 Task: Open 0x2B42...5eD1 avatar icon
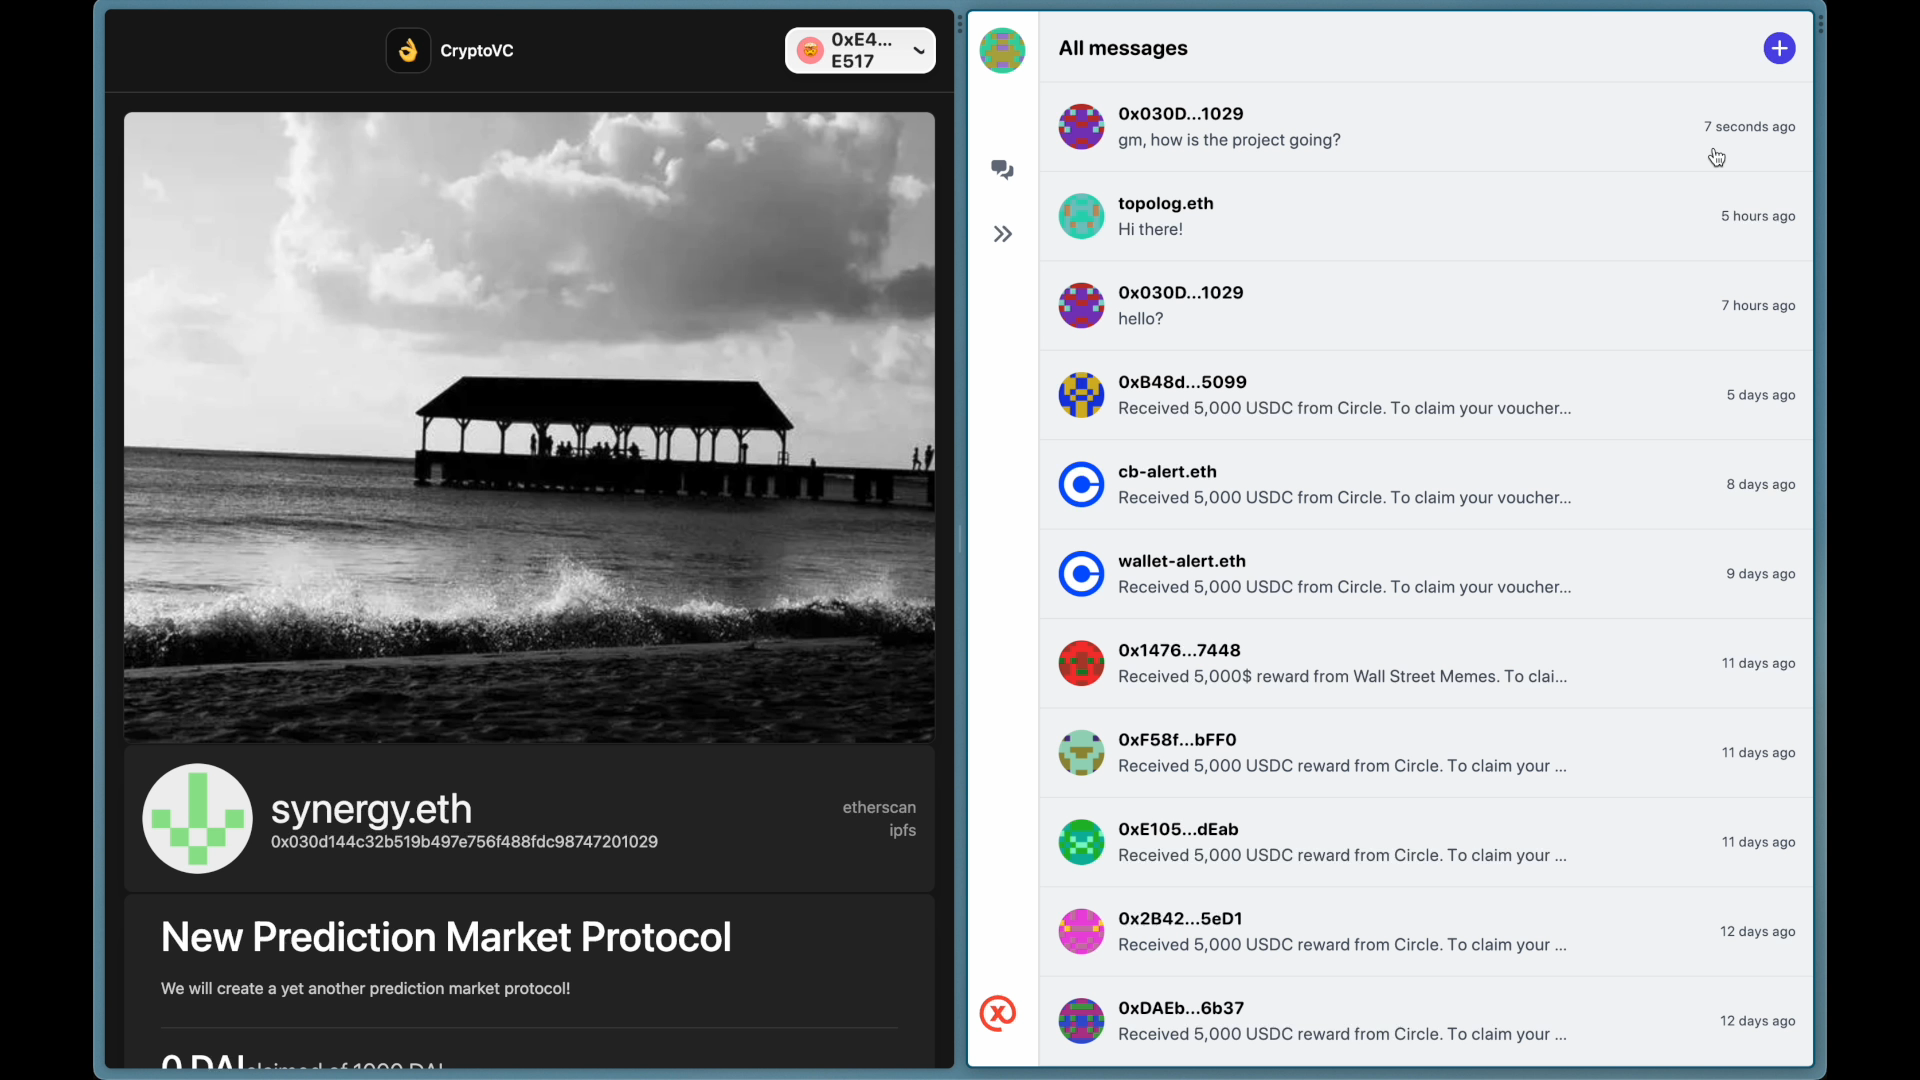(1081, 931)
